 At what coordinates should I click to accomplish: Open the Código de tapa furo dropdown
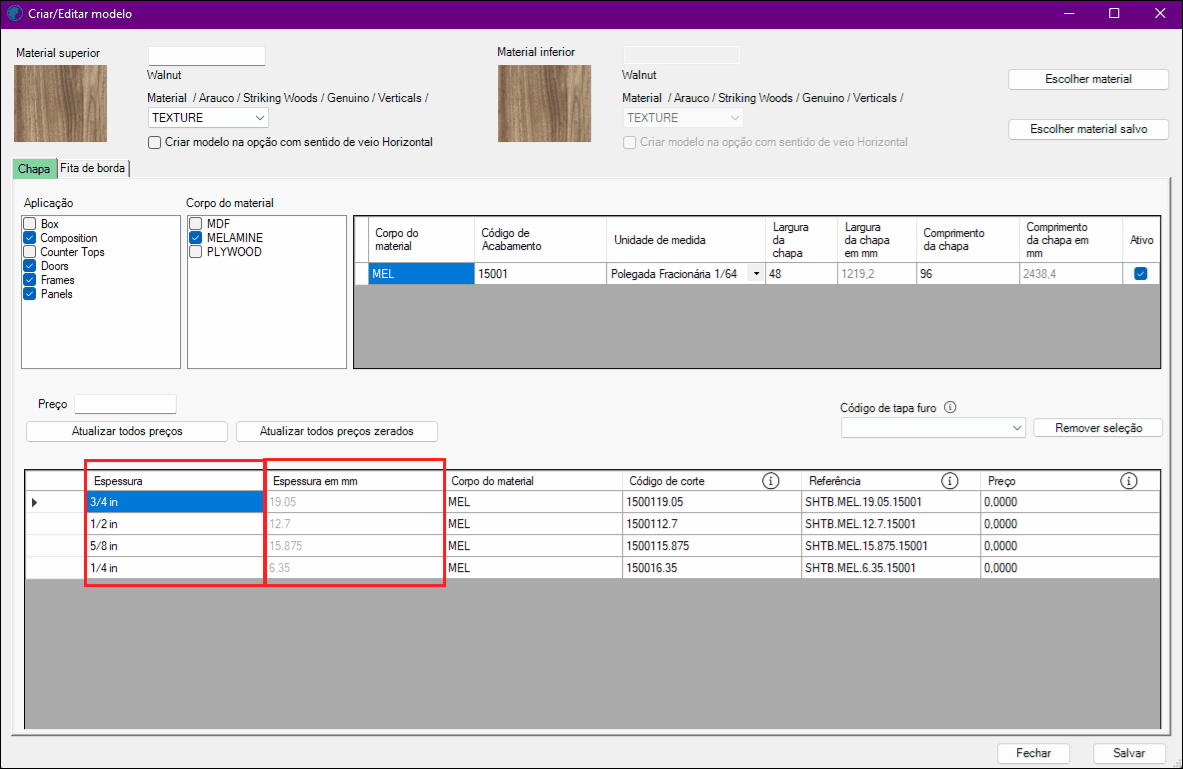point(933,428)
